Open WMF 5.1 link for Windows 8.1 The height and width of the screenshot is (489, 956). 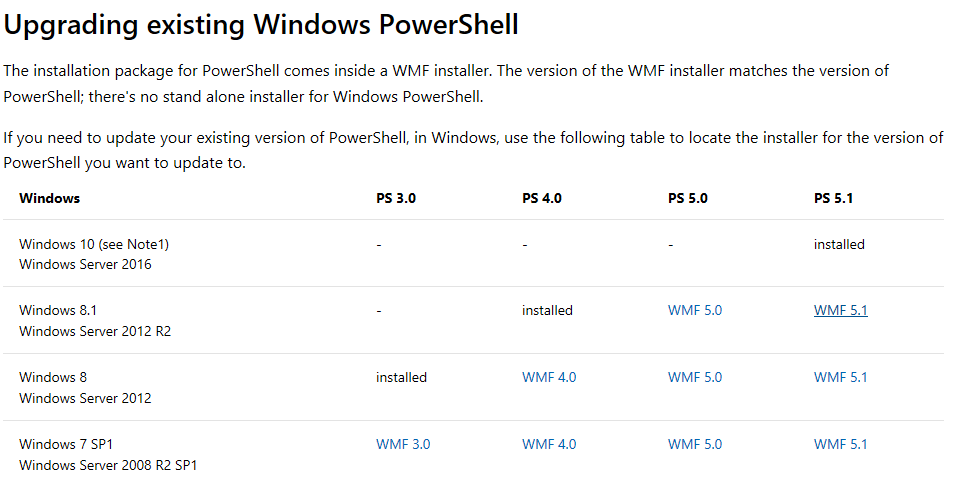(x=840, y=310)
